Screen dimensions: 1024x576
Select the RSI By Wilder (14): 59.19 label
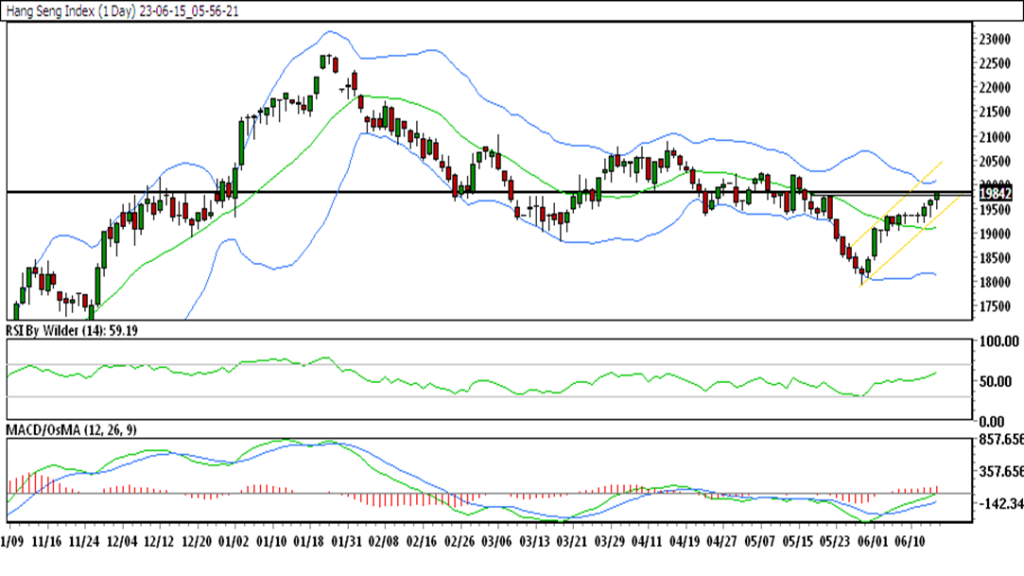[x=72, y=331]
